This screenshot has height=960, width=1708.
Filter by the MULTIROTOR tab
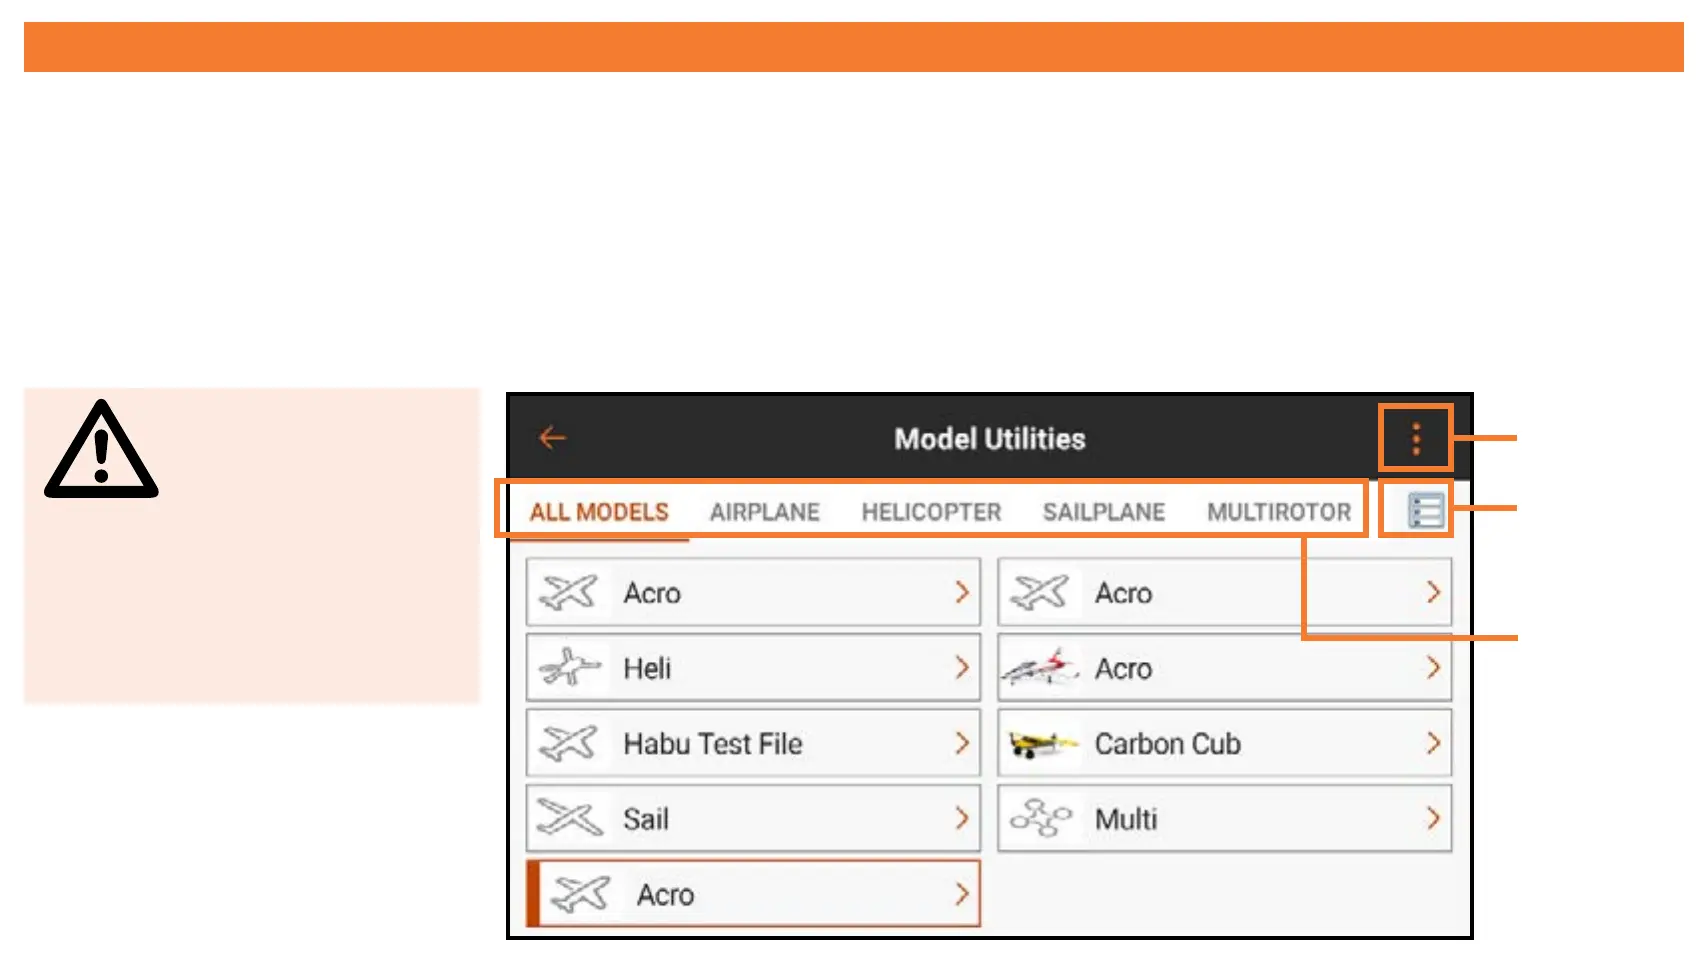click(1278, 512)
